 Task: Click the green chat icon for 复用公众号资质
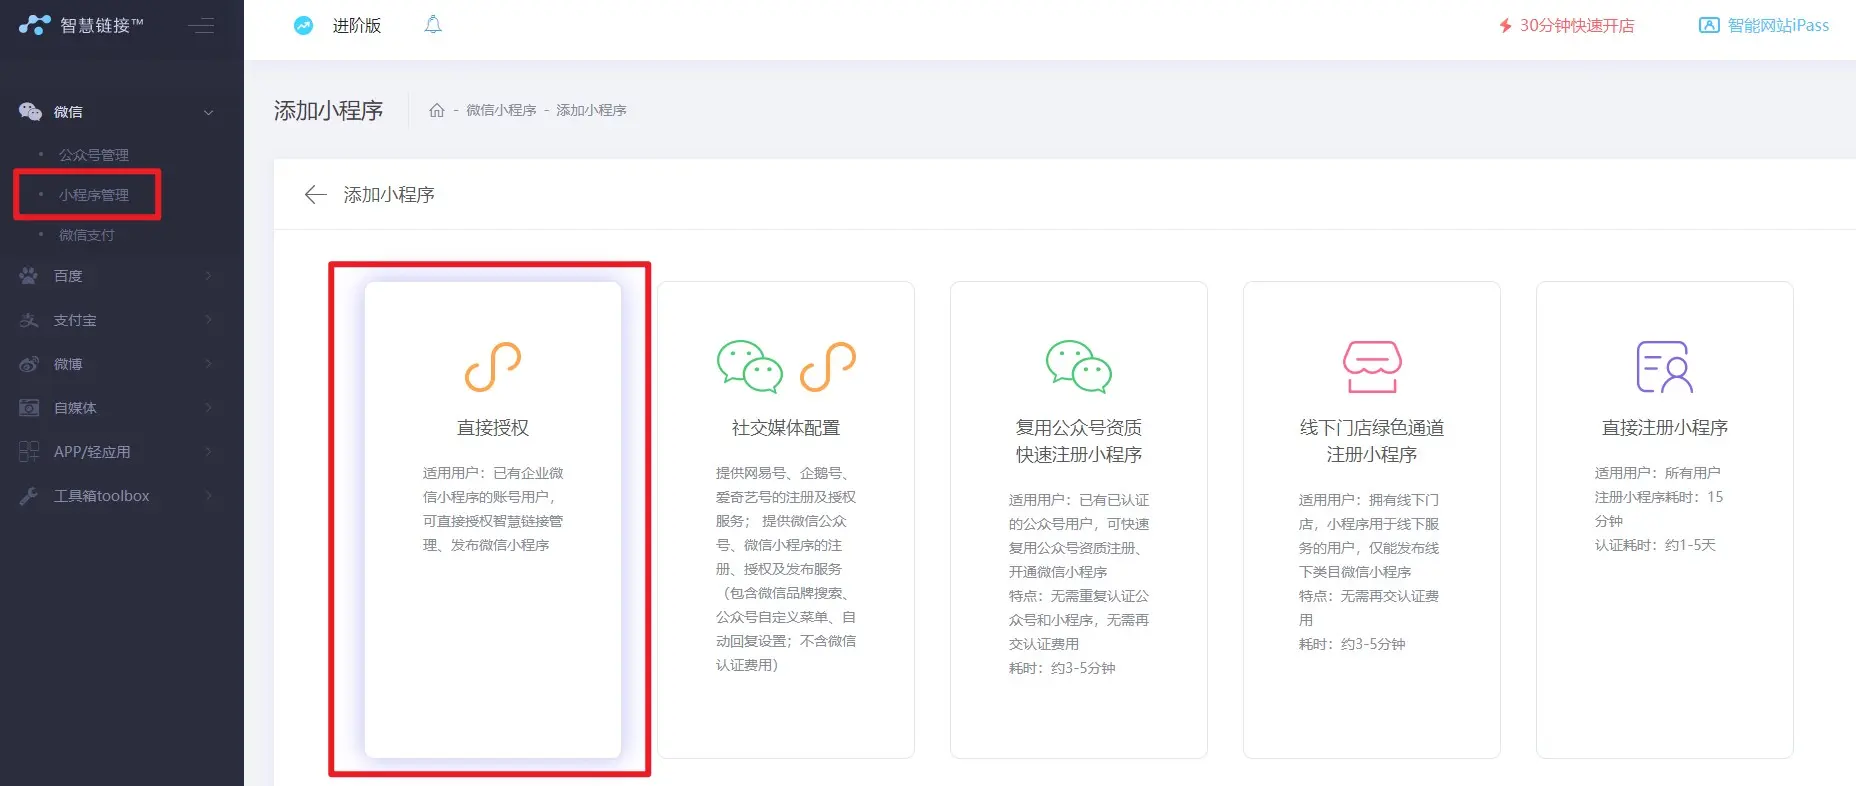click(1078, 366)
